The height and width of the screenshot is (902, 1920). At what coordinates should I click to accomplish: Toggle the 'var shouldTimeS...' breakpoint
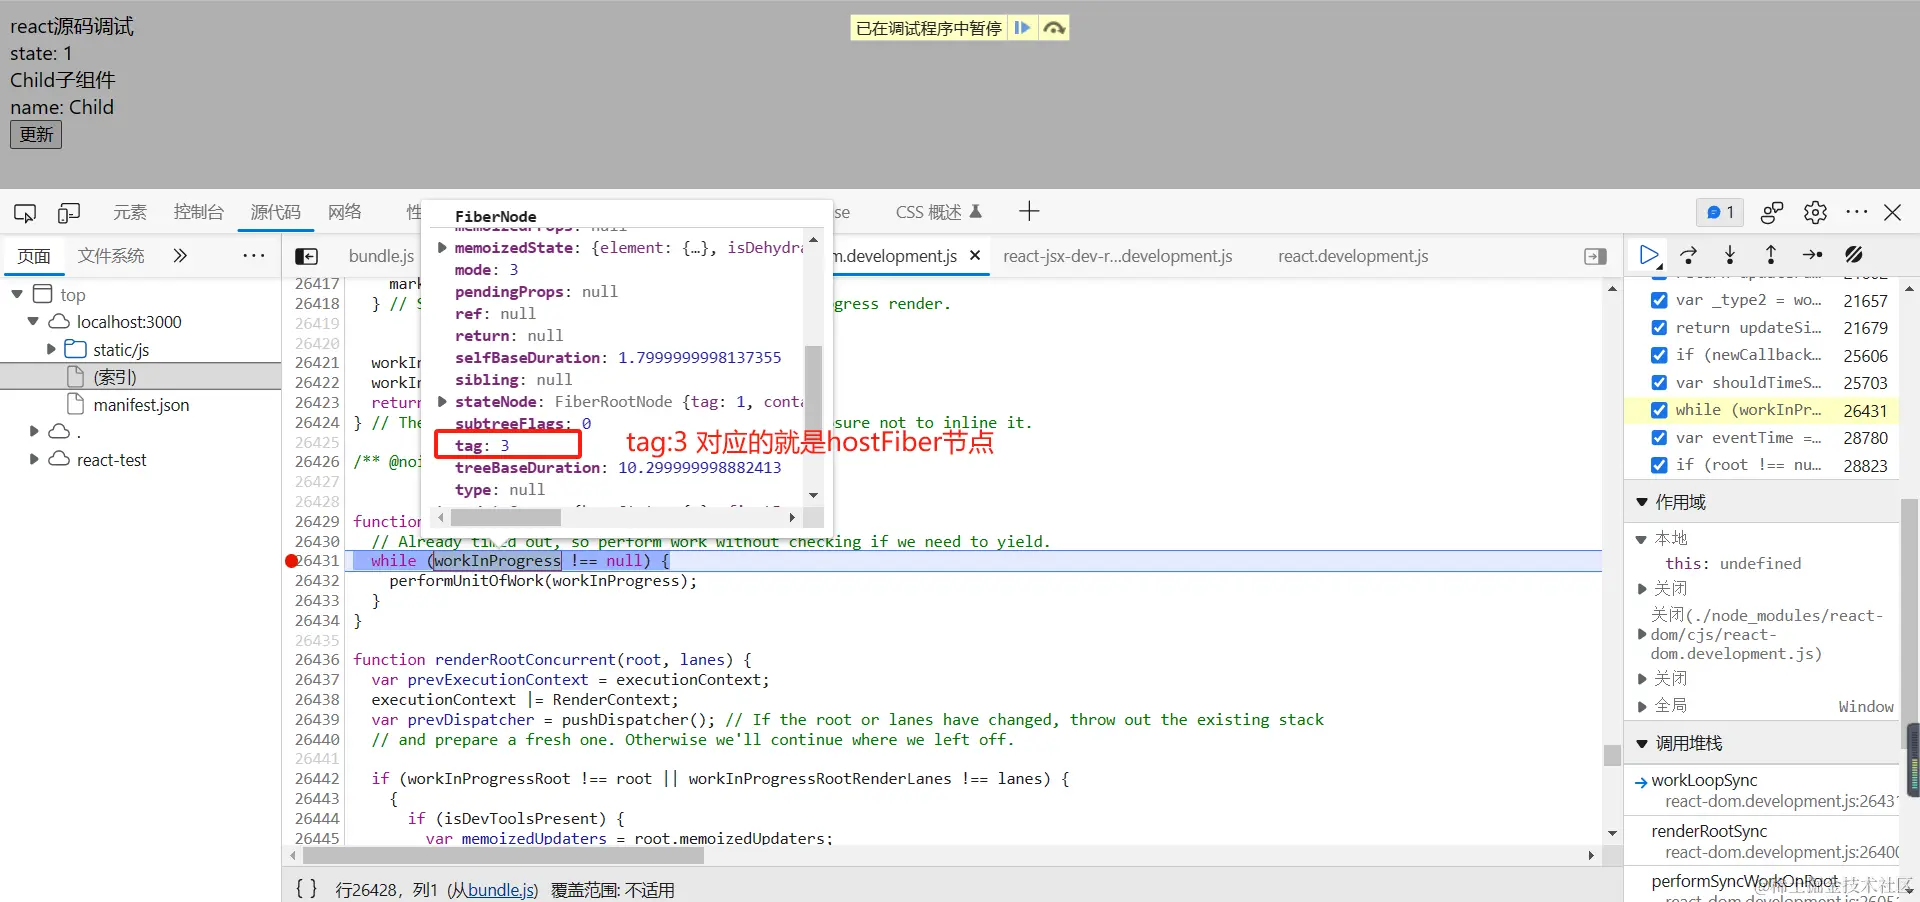(x=1659, y=382)
